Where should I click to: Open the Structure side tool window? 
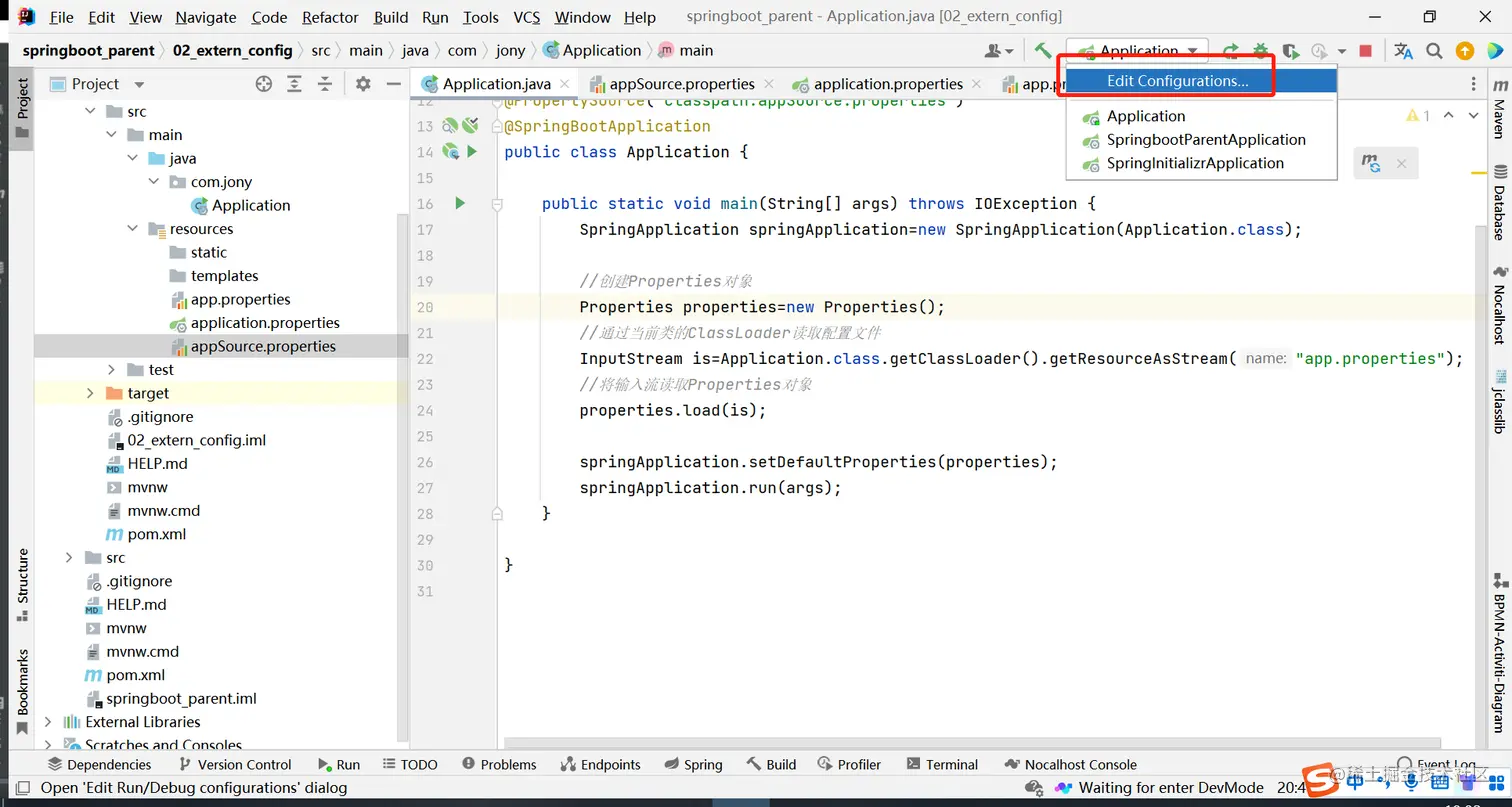coord(22,585)
